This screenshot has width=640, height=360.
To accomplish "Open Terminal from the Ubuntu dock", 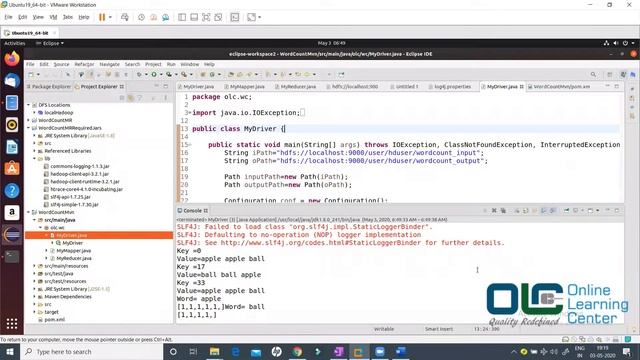I will pos(12,257).
